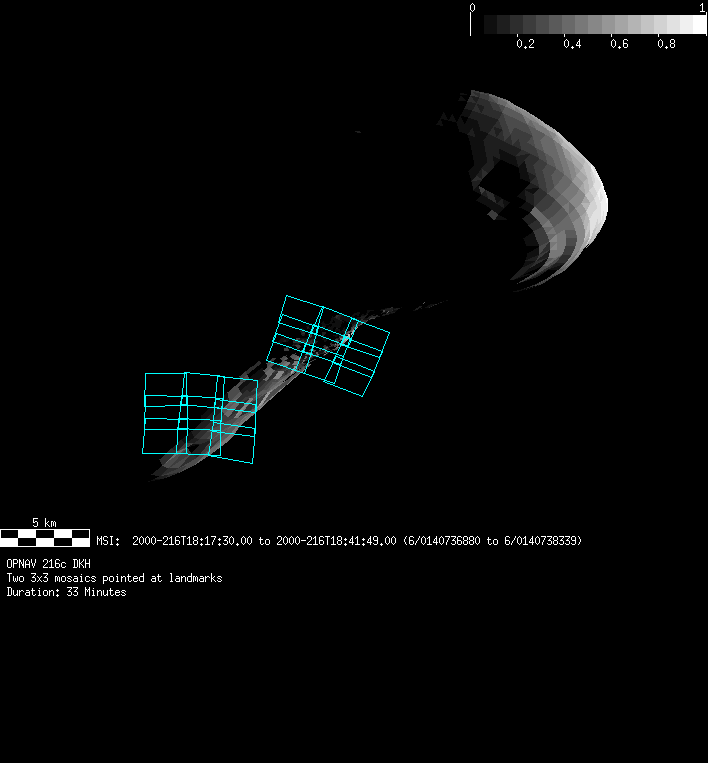Click the white end of the grayscale bar
Screen dimensions: 708x763
tap(695, 25)
